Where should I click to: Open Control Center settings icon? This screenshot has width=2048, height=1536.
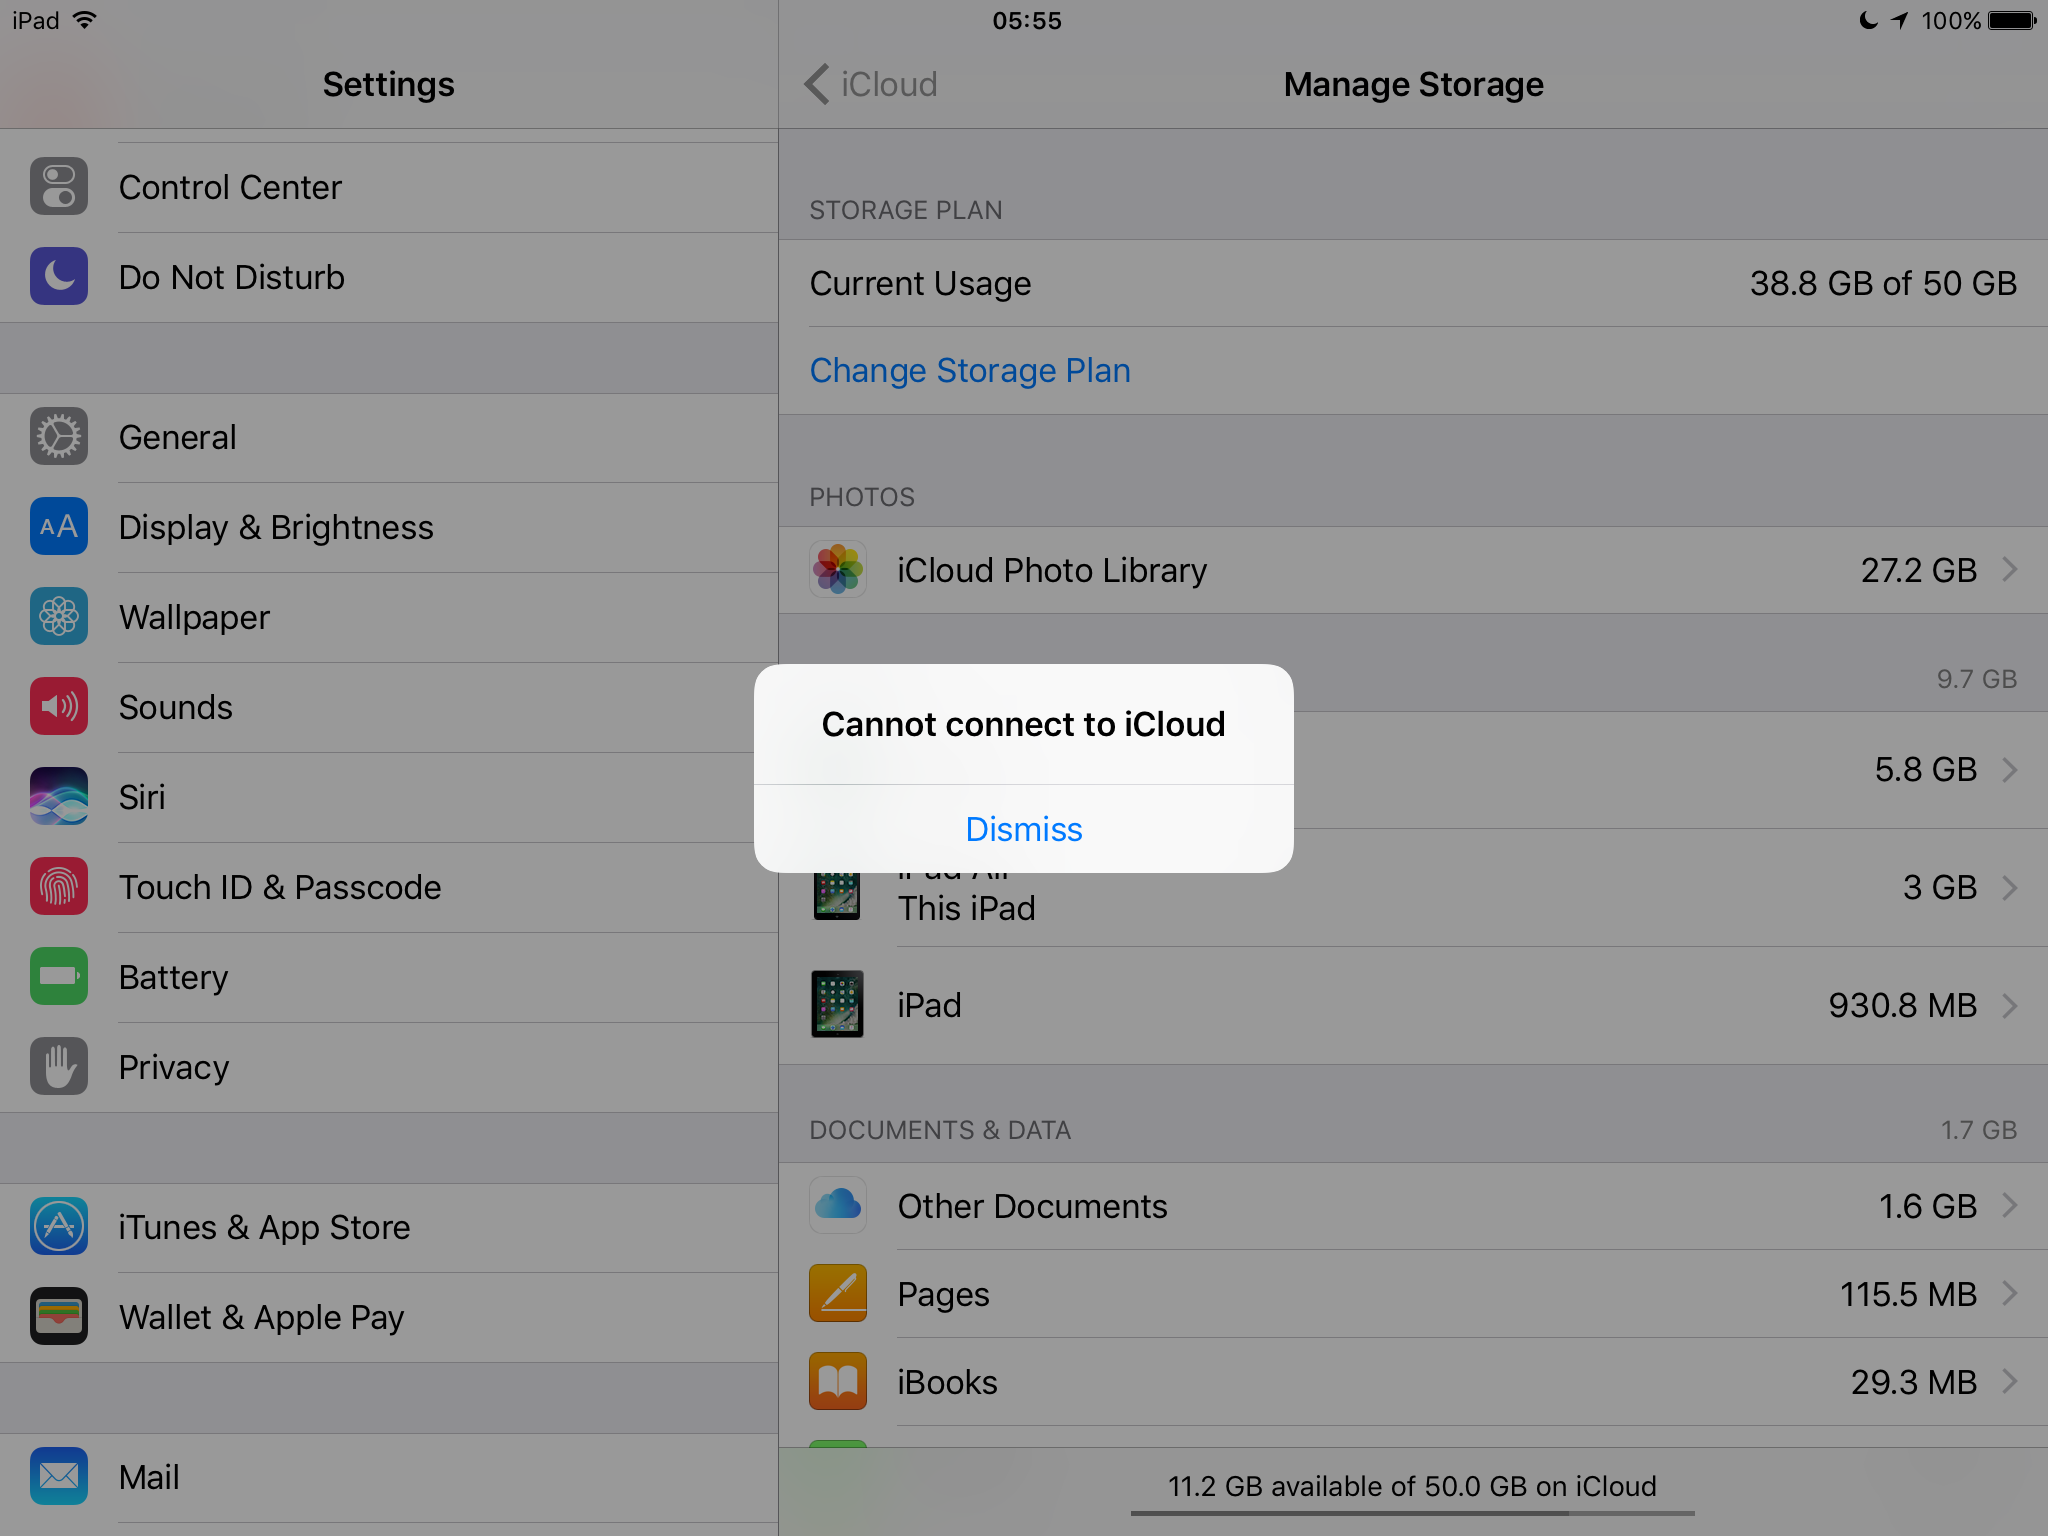click(x=59, y=187)
